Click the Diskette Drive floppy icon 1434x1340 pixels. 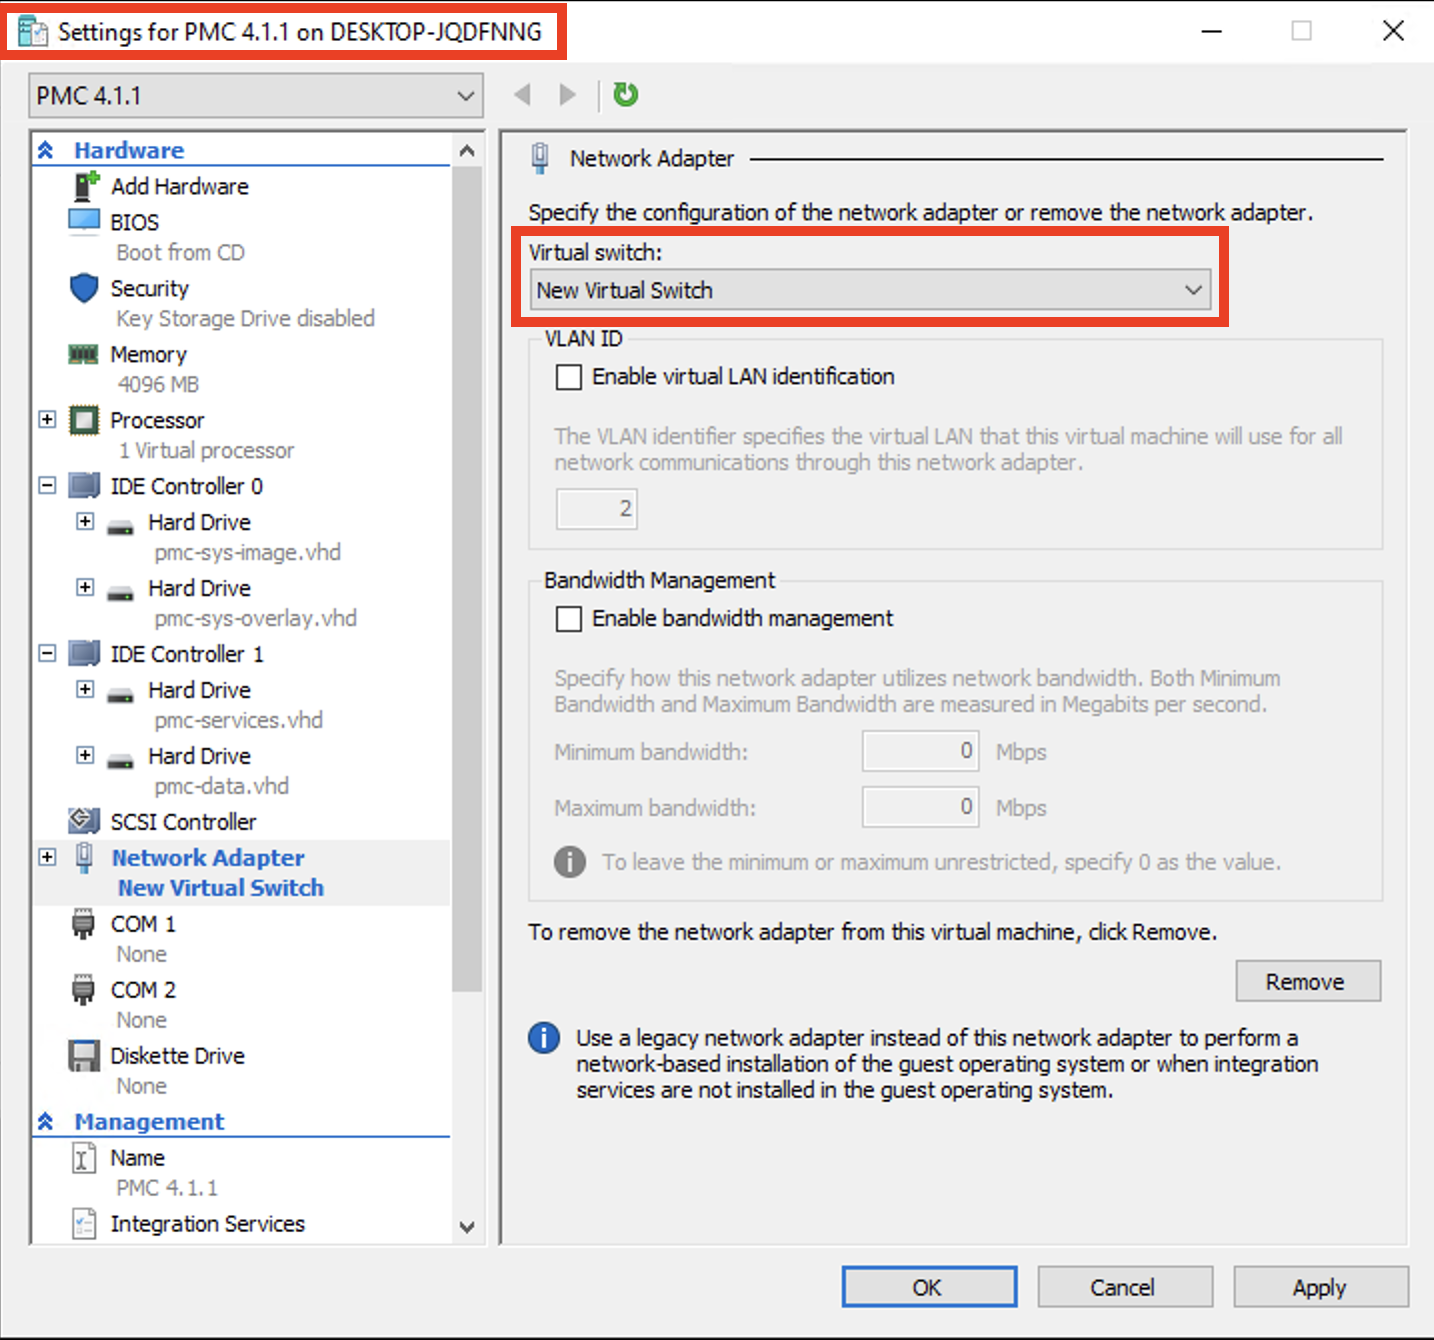[x=84, y=1056]
